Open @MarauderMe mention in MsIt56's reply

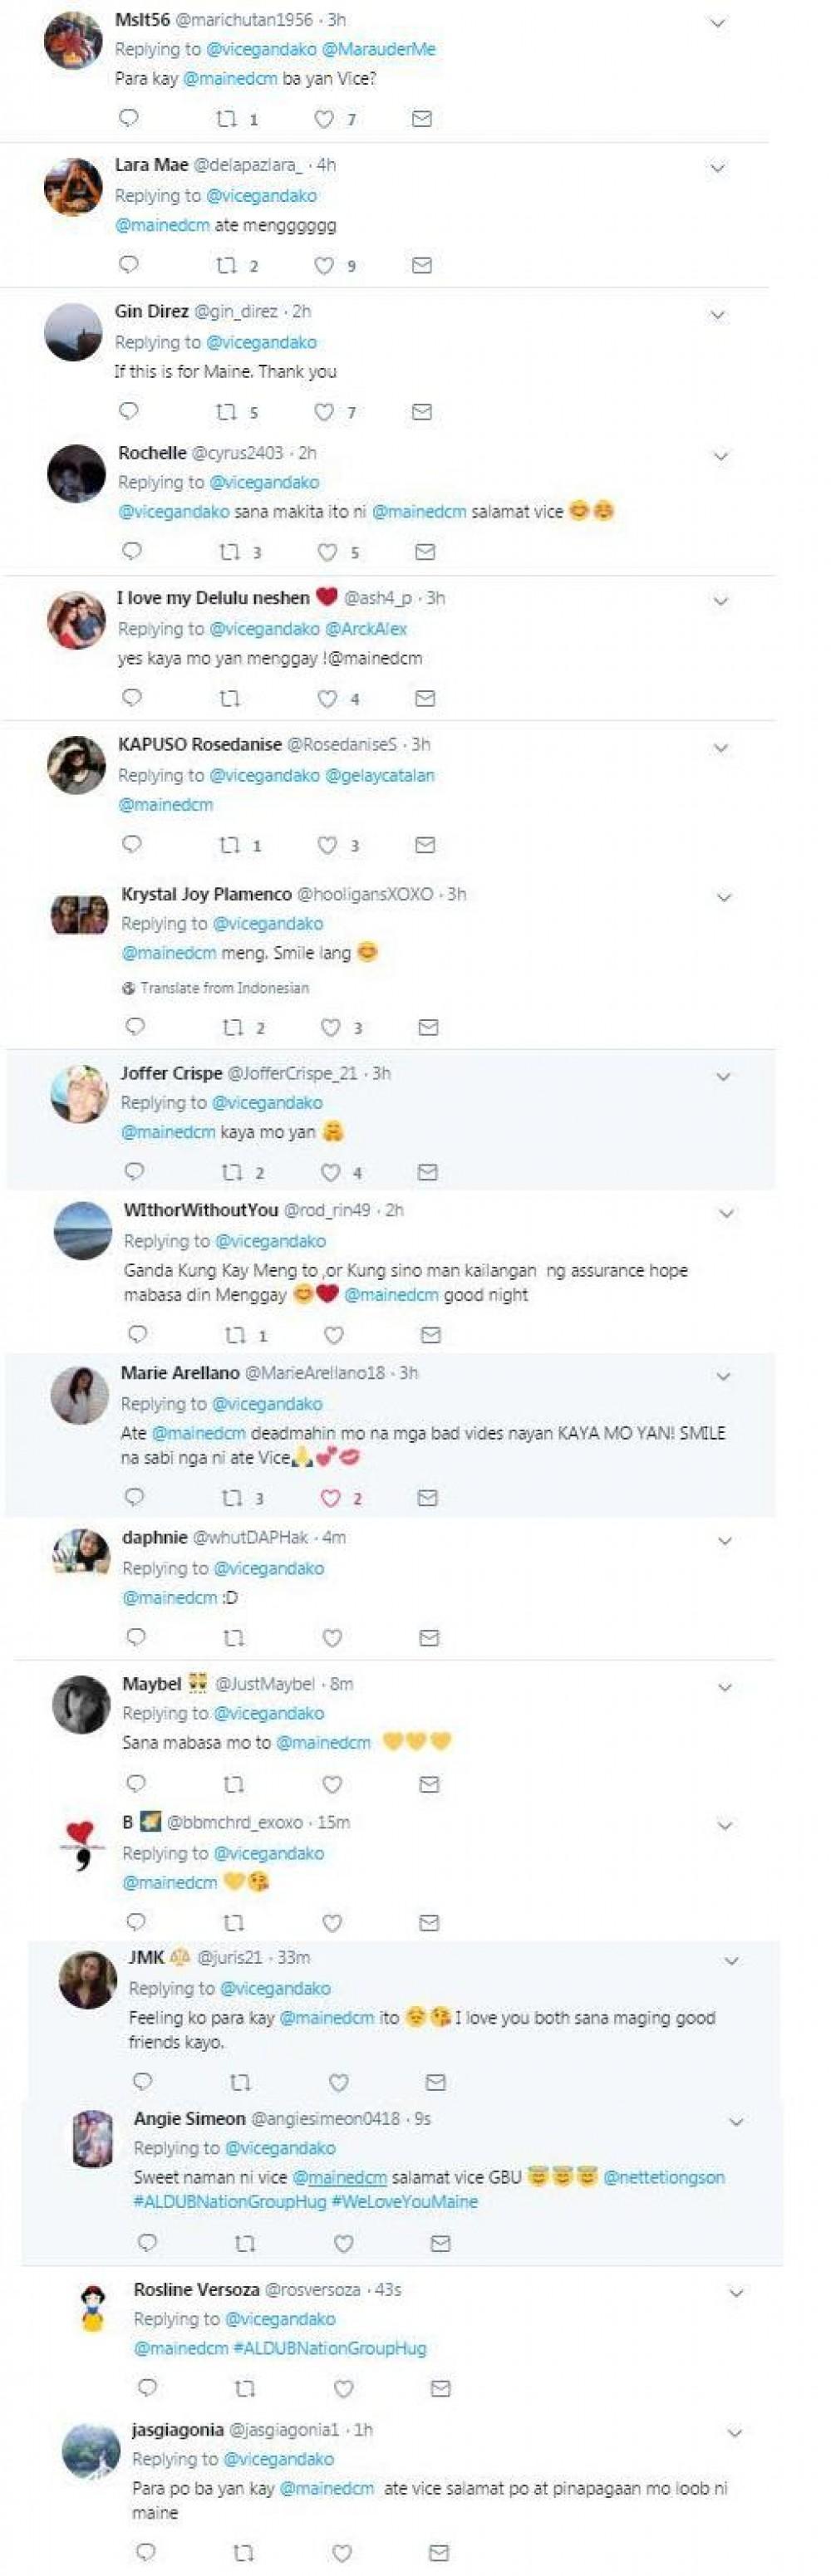(x=379, y=49)
